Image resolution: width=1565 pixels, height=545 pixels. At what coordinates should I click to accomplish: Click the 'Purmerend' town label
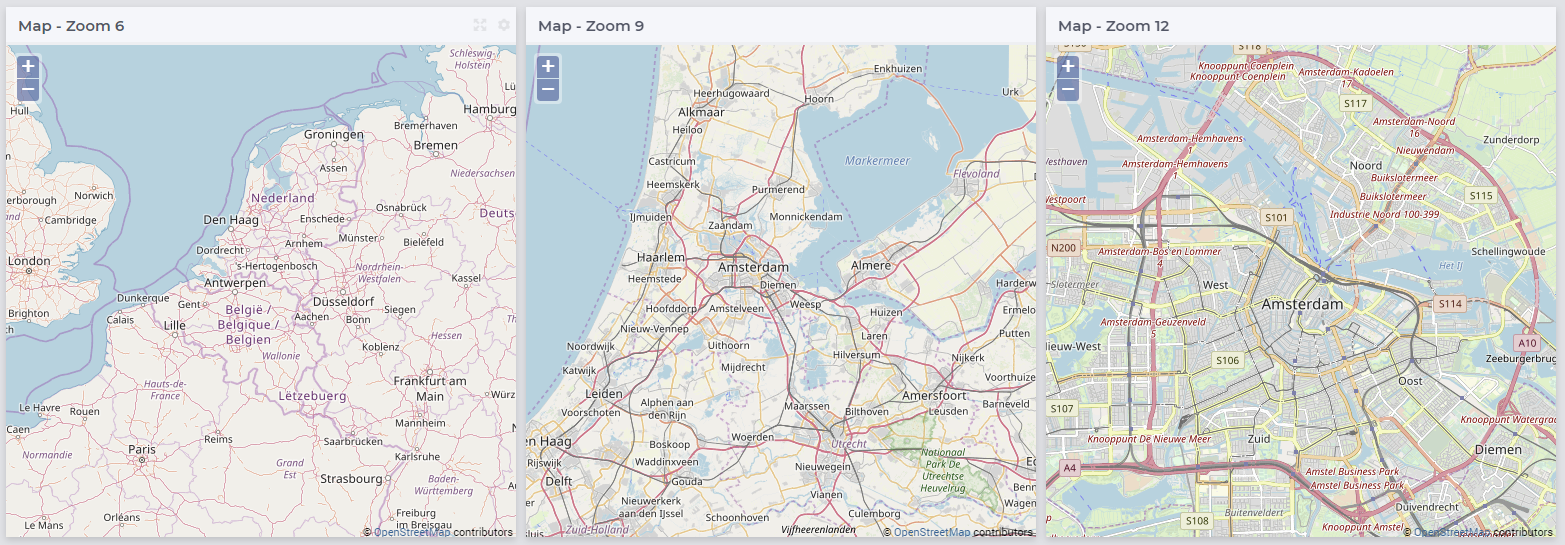[x=778, y=189]
